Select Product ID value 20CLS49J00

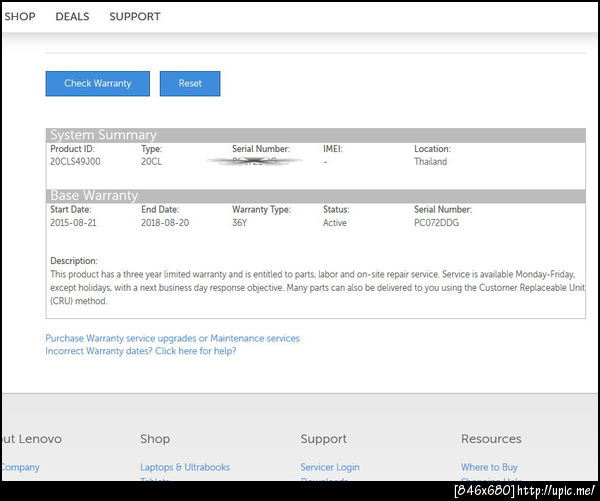coord(75,162)
